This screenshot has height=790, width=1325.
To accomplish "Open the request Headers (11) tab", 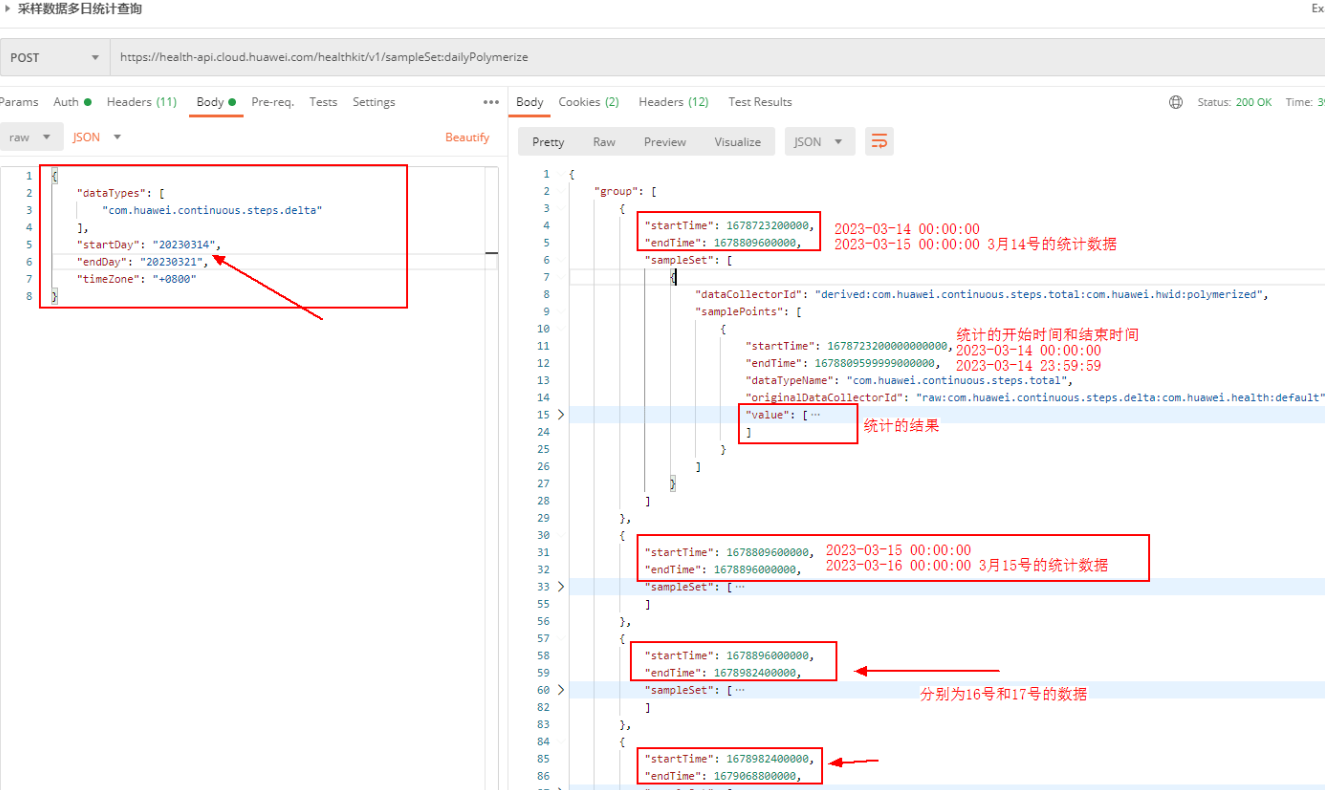I will click(x=142, y=102).
